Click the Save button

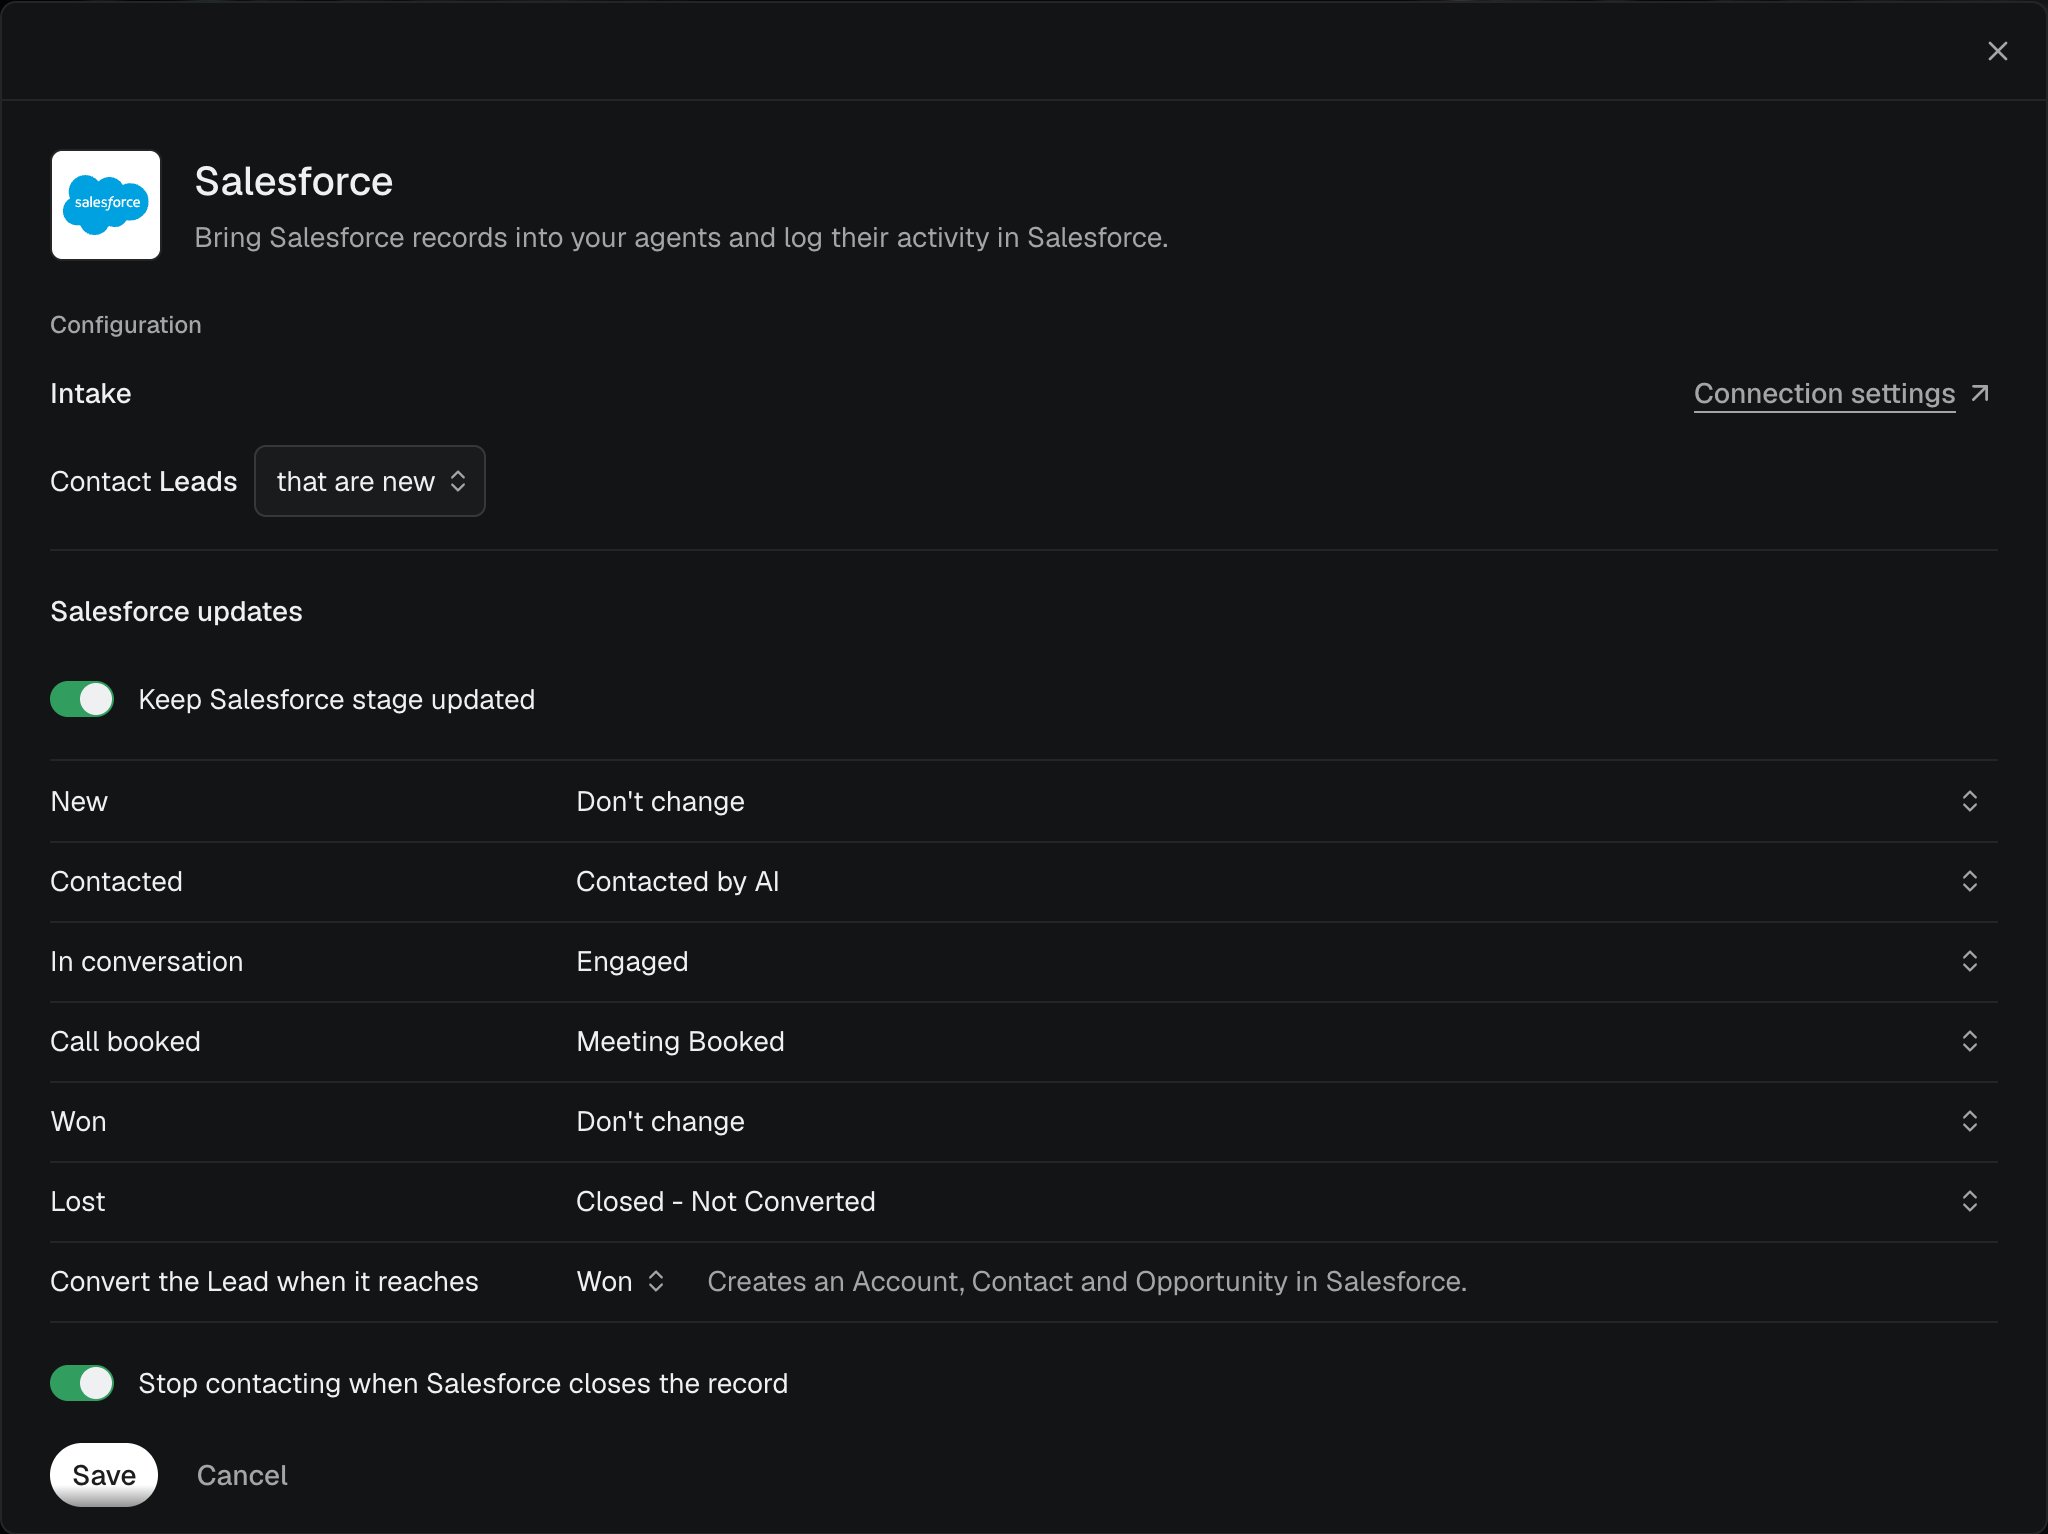point(104,1475)
